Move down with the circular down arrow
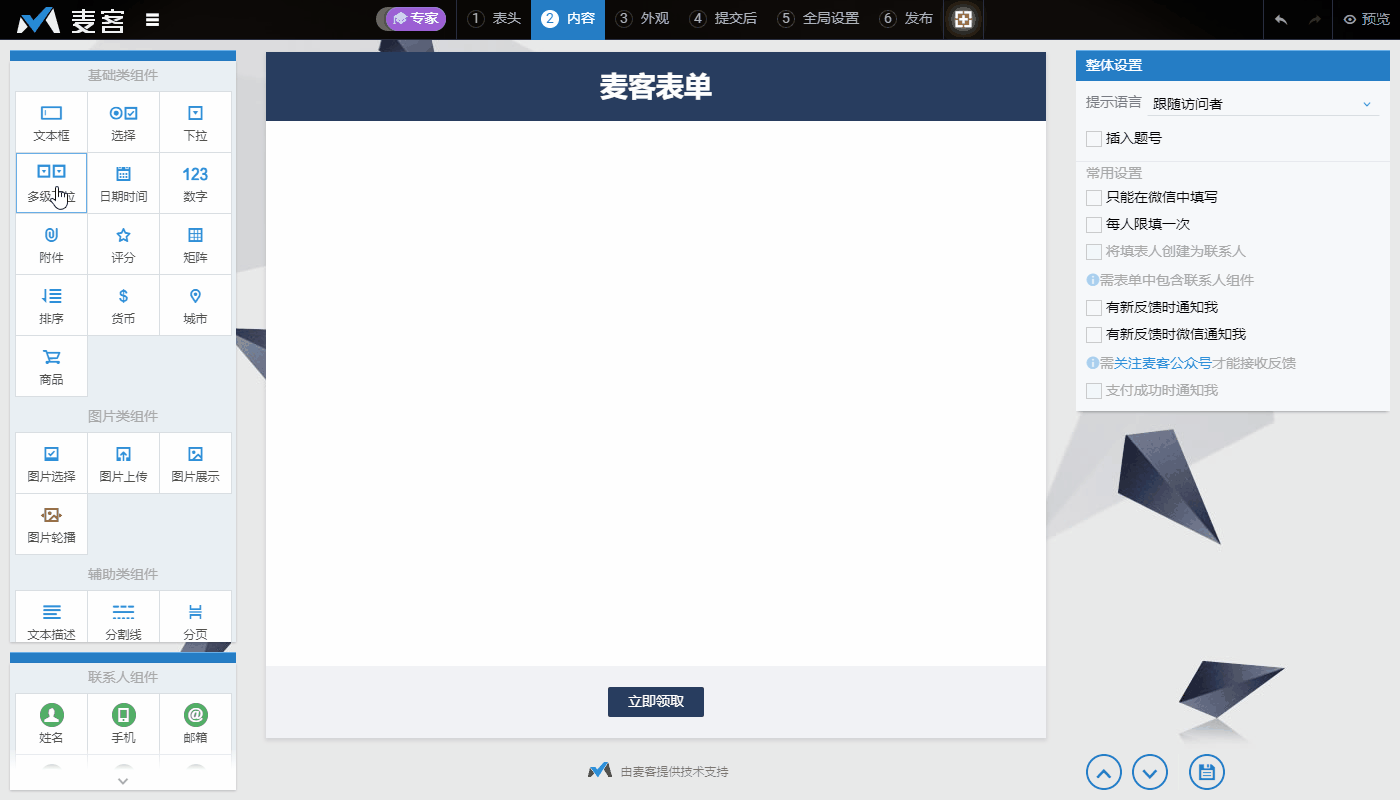 1150,772
